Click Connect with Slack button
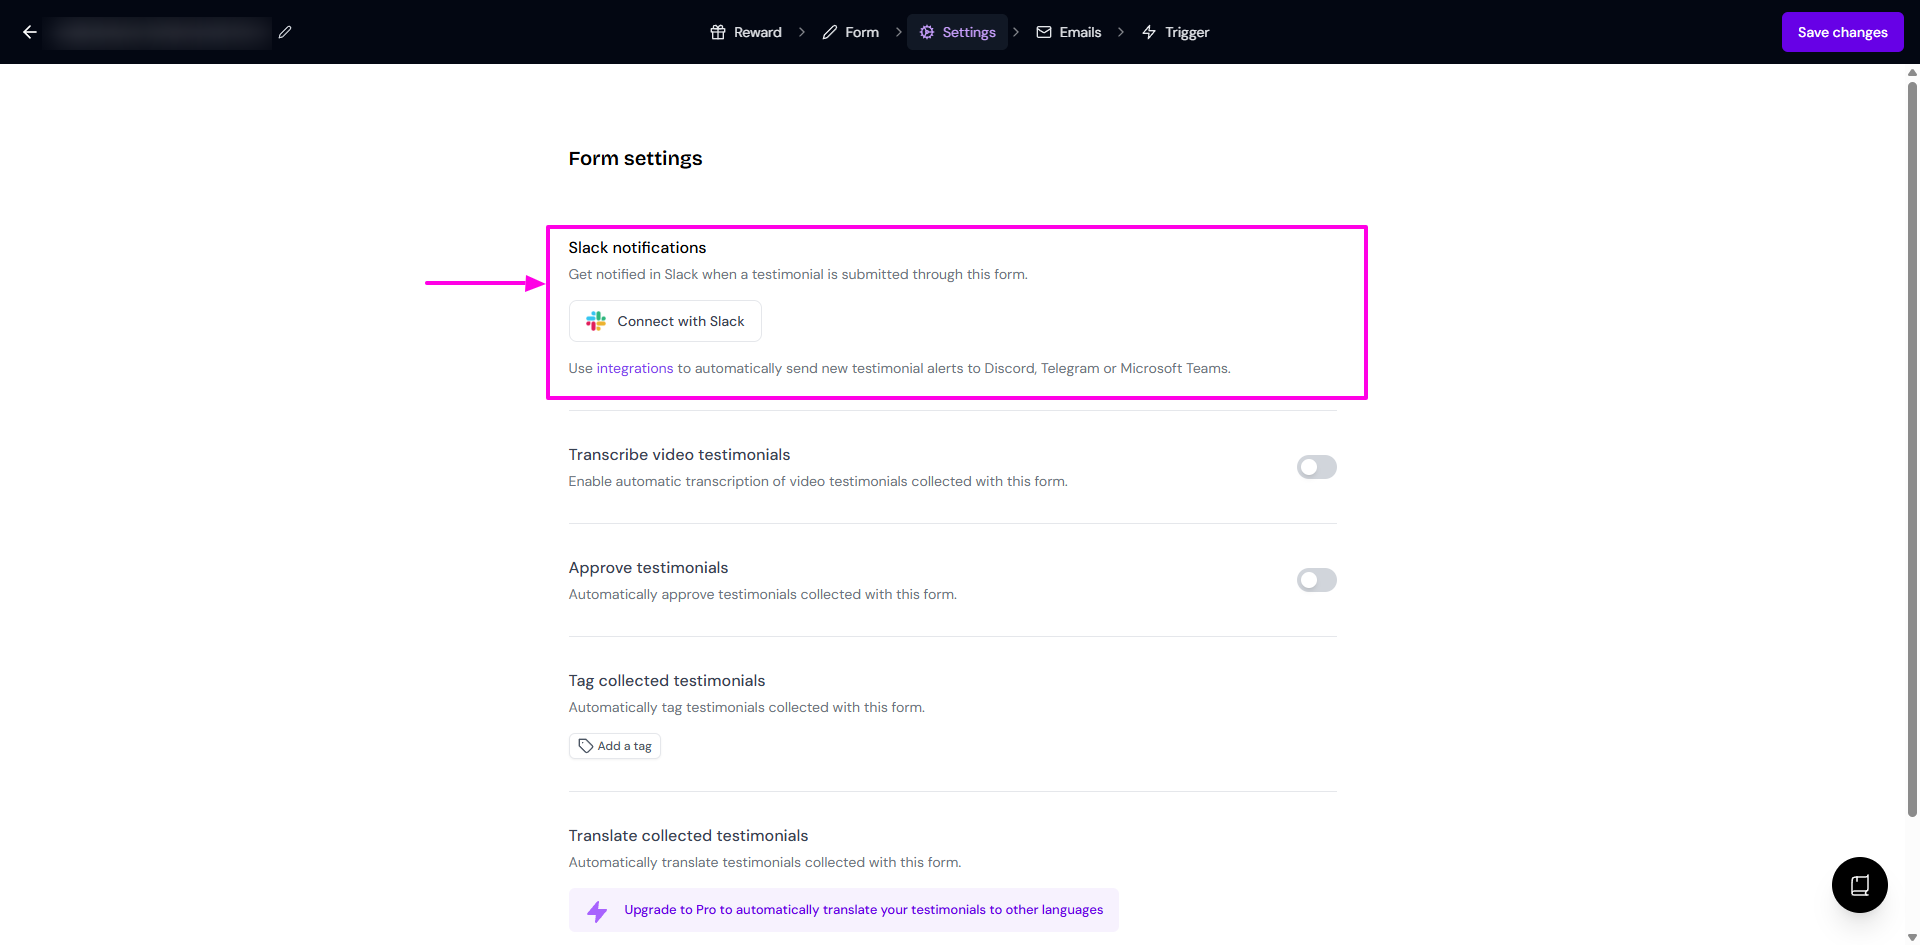 (x=665, y=321)
